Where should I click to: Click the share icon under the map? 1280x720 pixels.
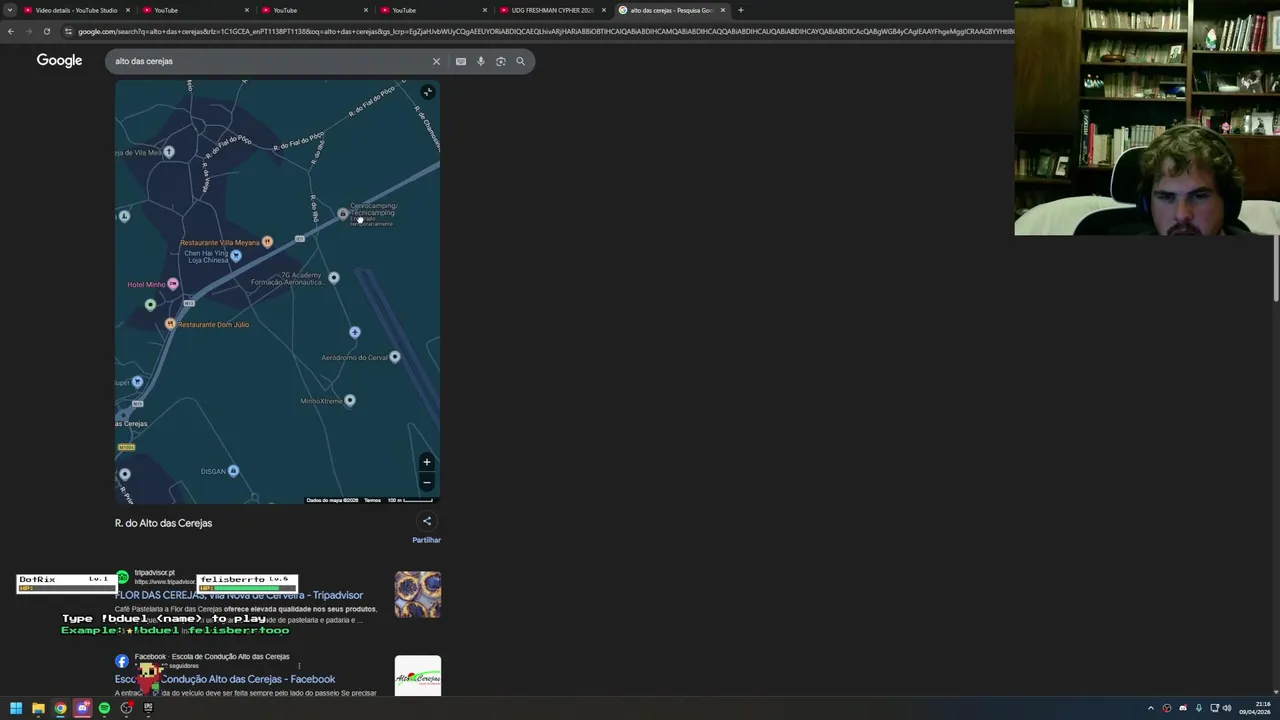427,521
